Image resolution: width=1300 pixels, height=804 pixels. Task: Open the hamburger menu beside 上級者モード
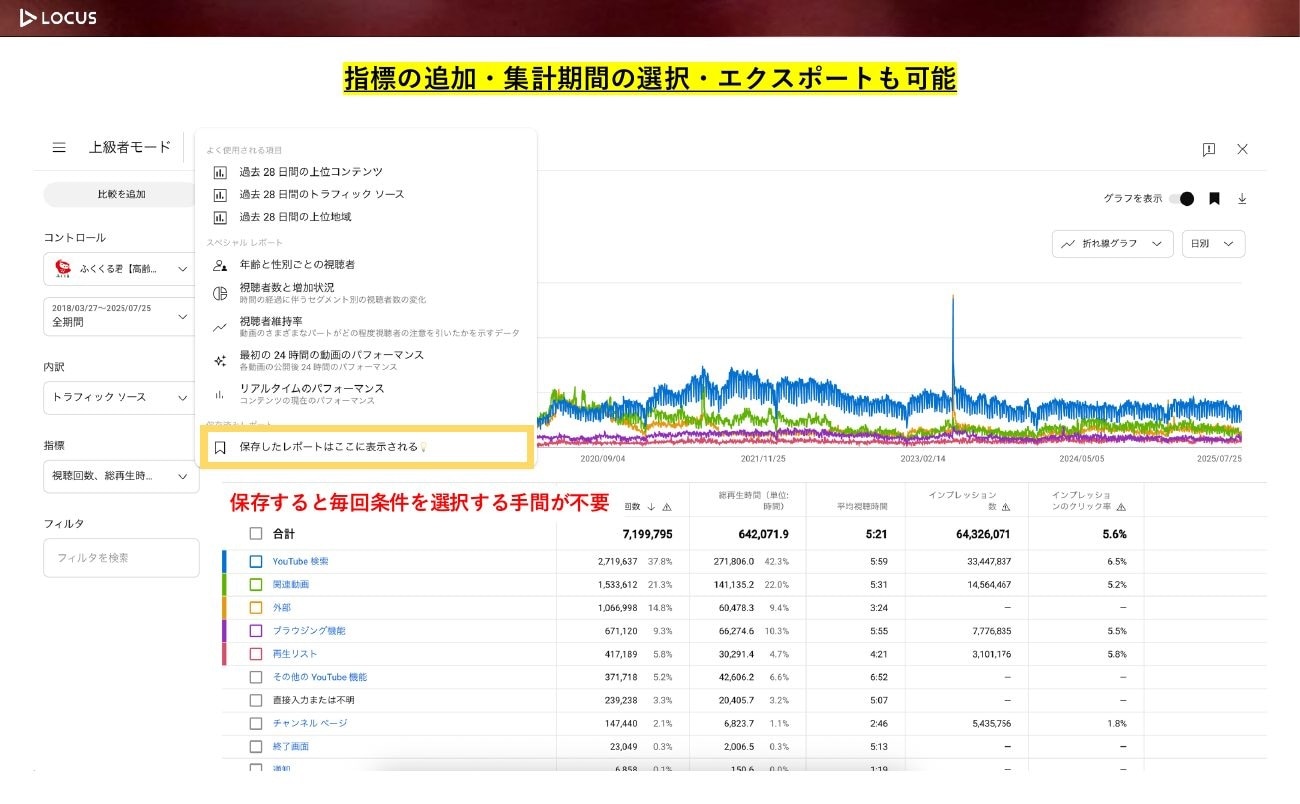click(59, 148)
